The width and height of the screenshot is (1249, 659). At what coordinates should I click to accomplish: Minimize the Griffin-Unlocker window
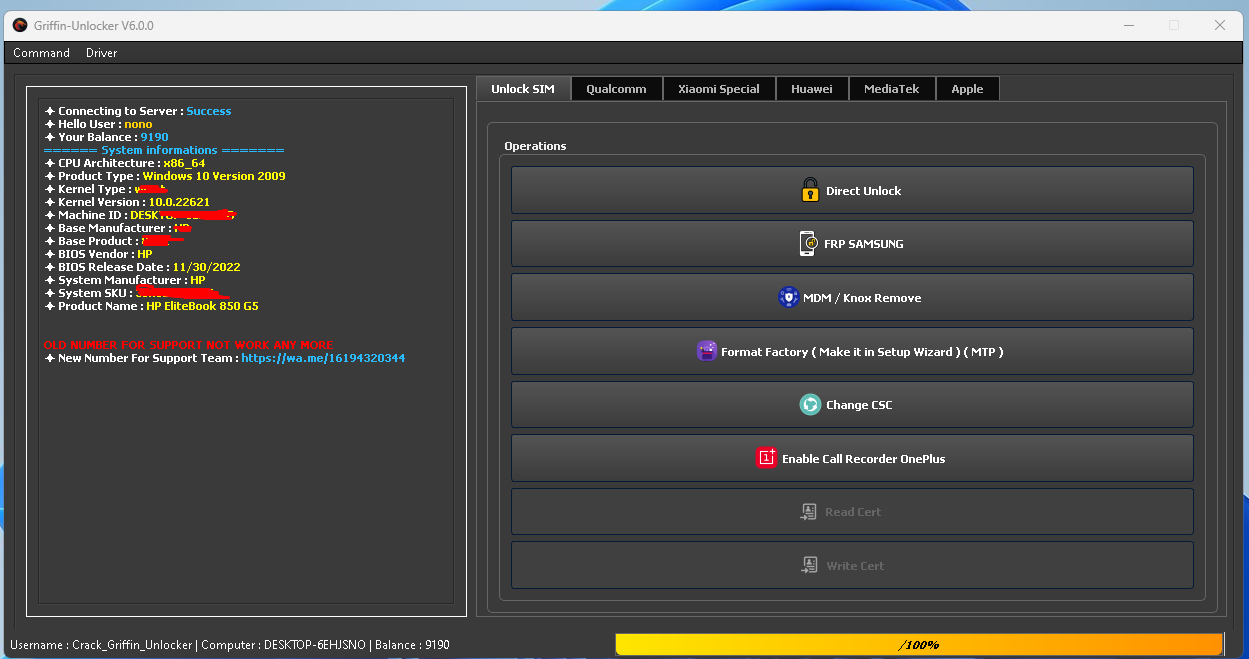[1128, 25]
